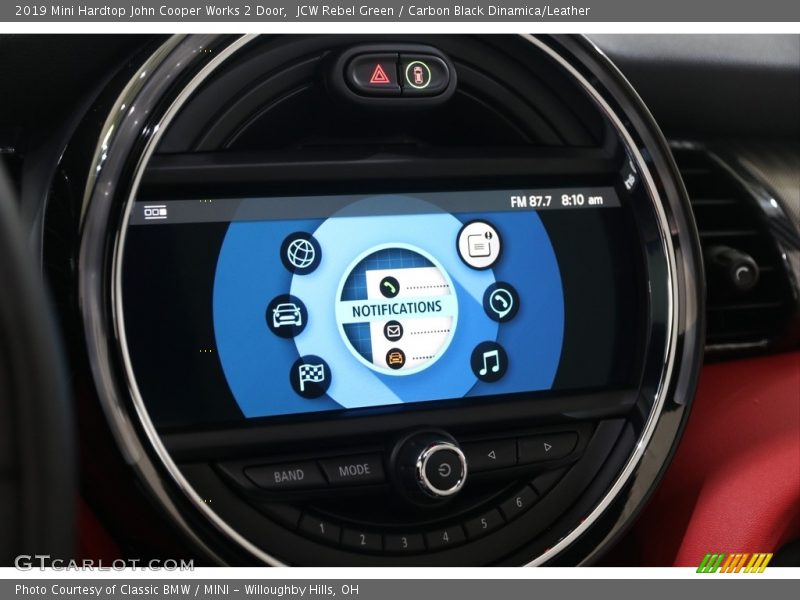Open the globe MINI Connected icon
Image resolution: width=800 pixels, height=600 pixels.
click(x=301, y=253)
